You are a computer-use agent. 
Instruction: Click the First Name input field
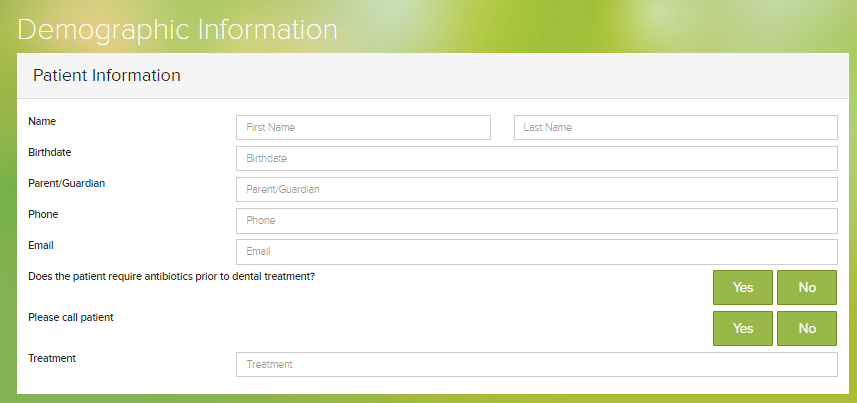[x=363, y=128]
